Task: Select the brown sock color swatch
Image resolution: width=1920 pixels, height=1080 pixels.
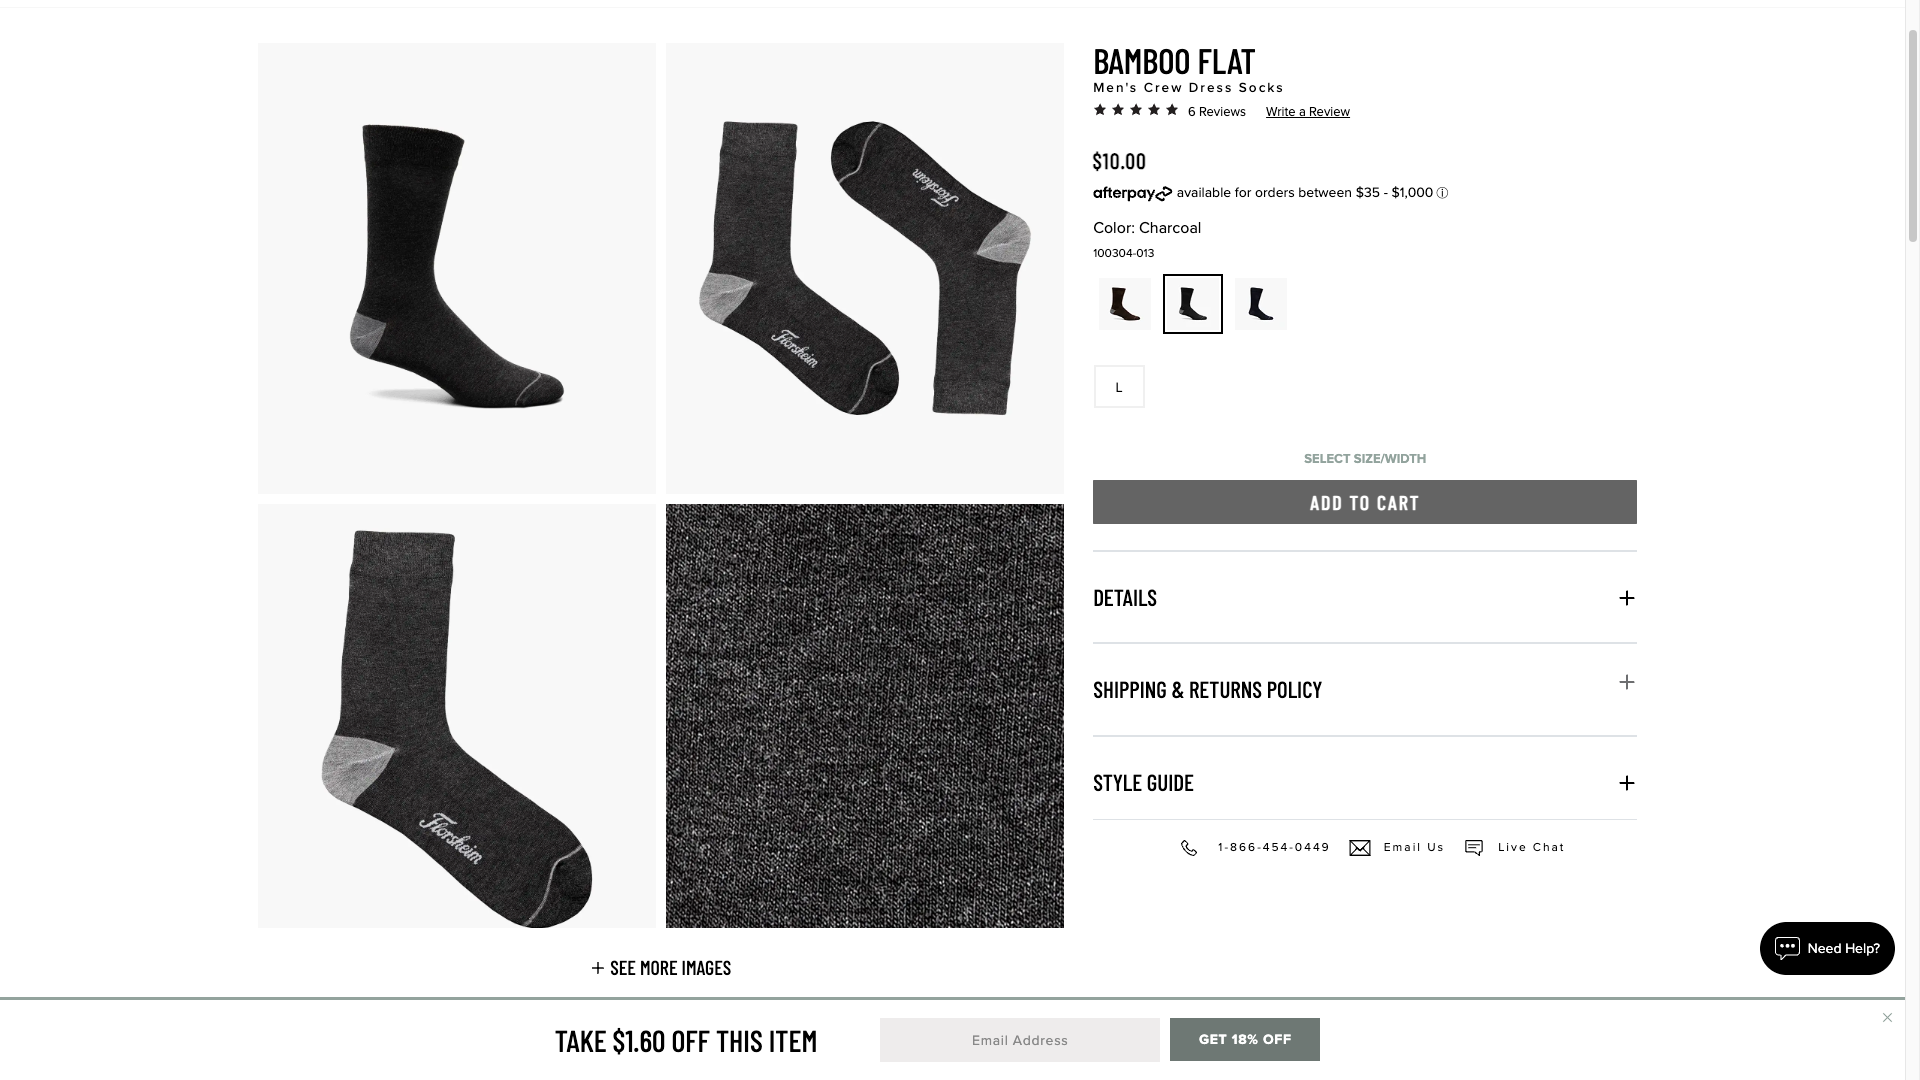Action: tap(1125, 304)
